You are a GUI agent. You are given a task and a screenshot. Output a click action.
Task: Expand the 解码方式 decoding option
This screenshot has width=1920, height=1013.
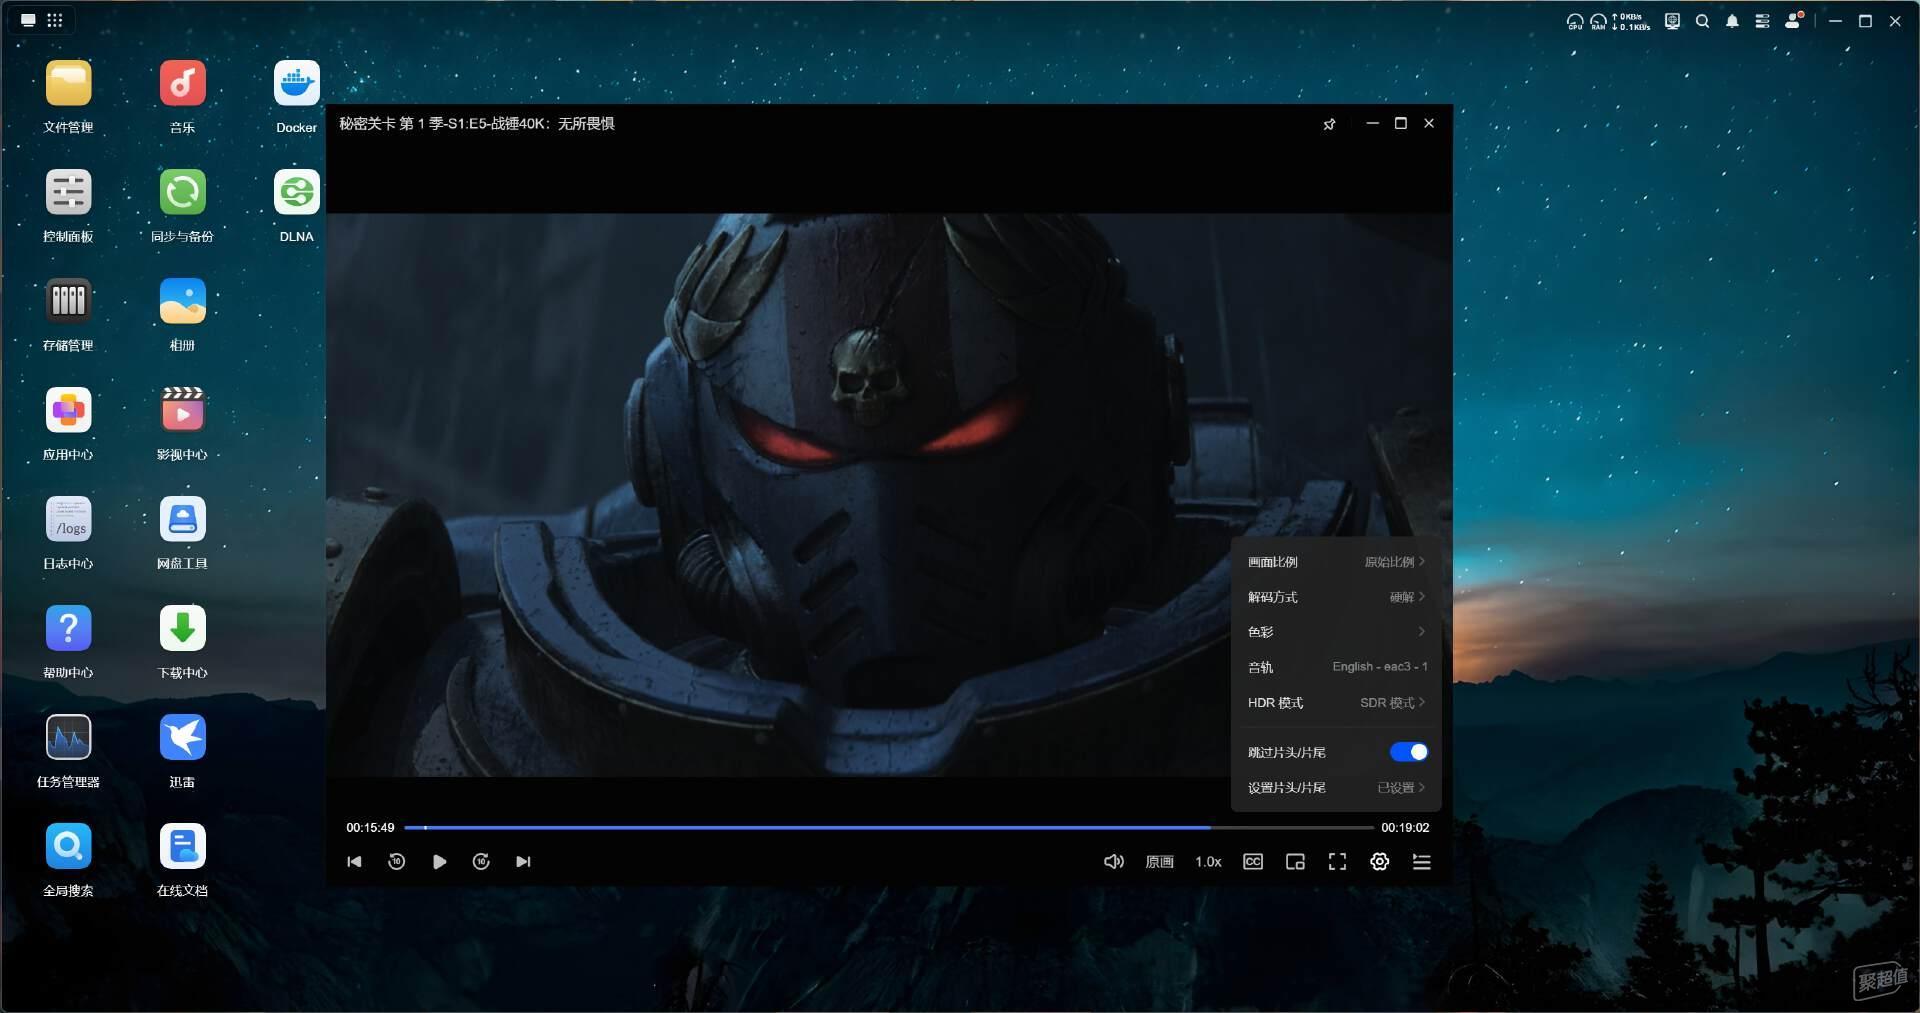(x=1336, y=597)
